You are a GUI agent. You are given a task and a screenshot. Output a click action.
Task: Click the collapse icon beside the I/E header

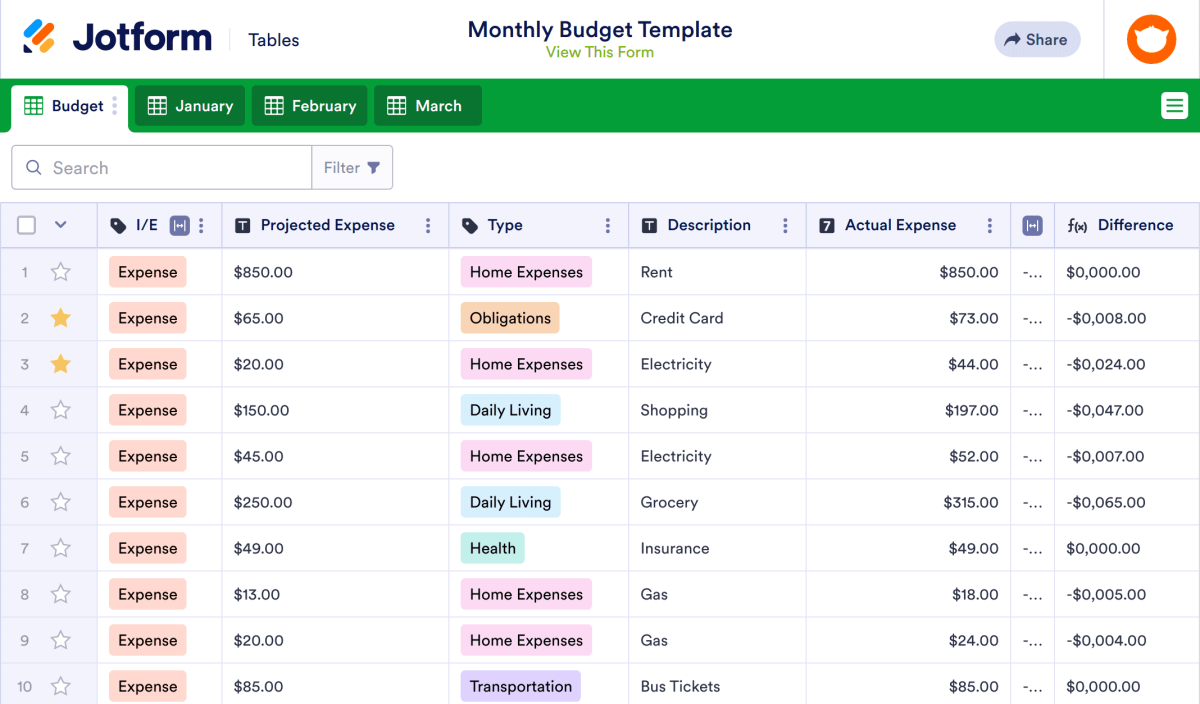[180, 225]
